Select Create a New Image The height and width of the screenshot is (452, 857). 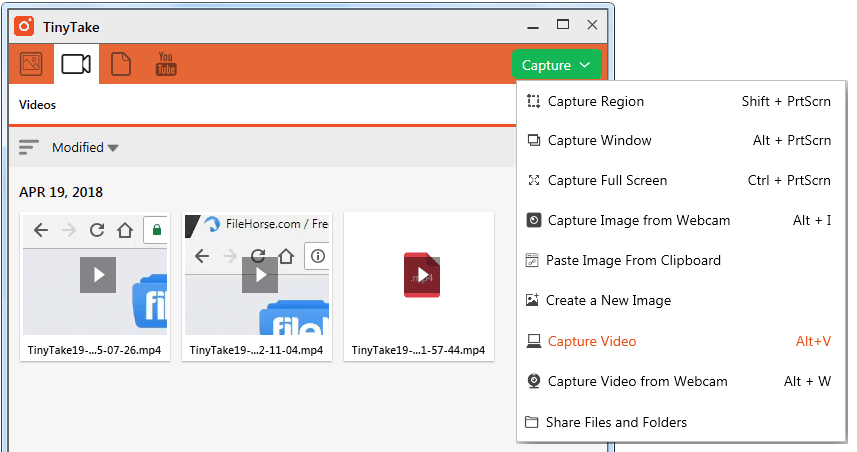(x=608, y=300)
